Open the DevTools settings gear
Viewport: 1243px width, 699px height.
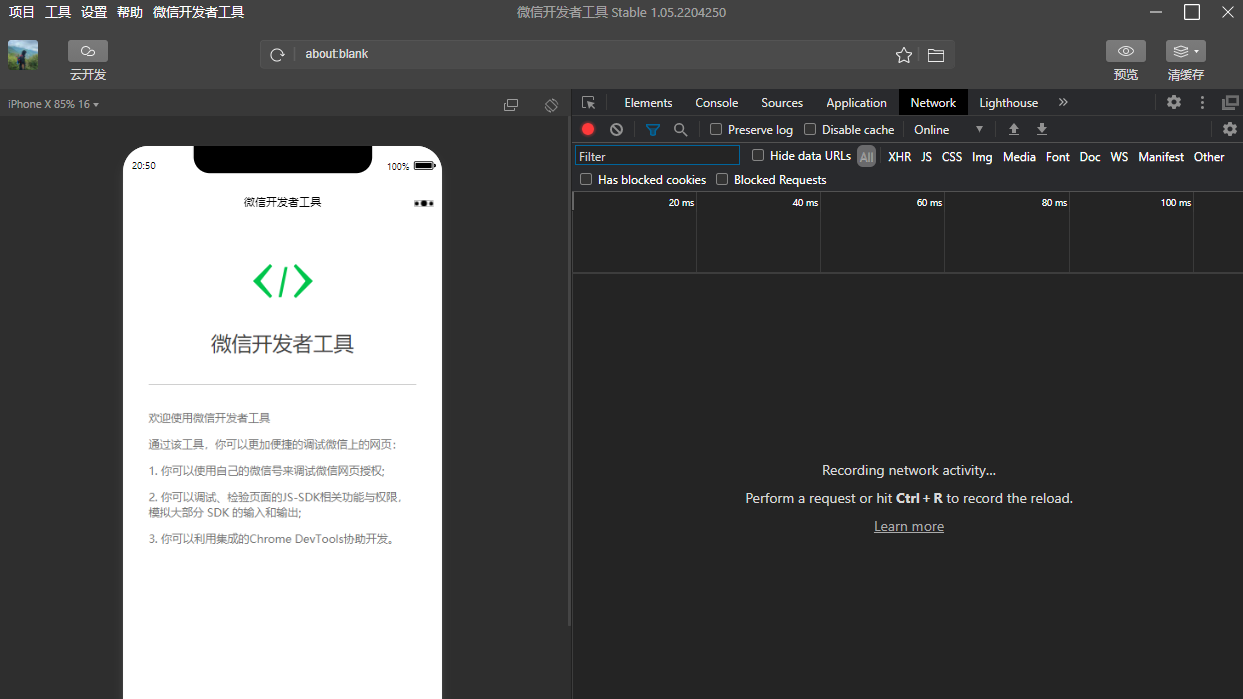[1172, 102]
